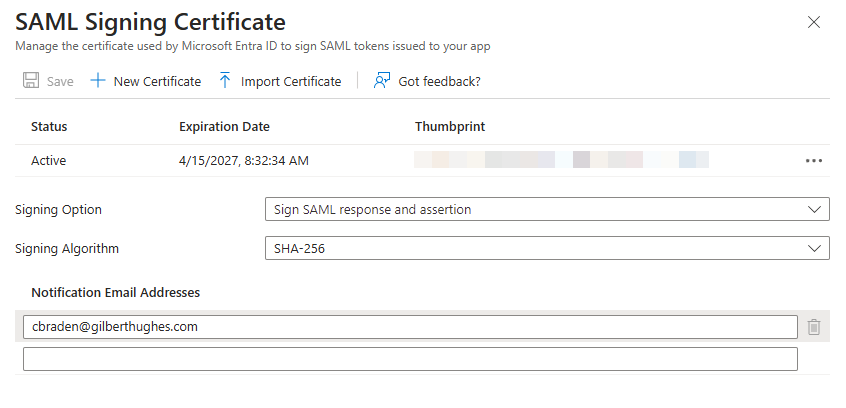846x408 pixels.
Task: Expand the Signing Option dropdown chevron
Action: point(812,210)
